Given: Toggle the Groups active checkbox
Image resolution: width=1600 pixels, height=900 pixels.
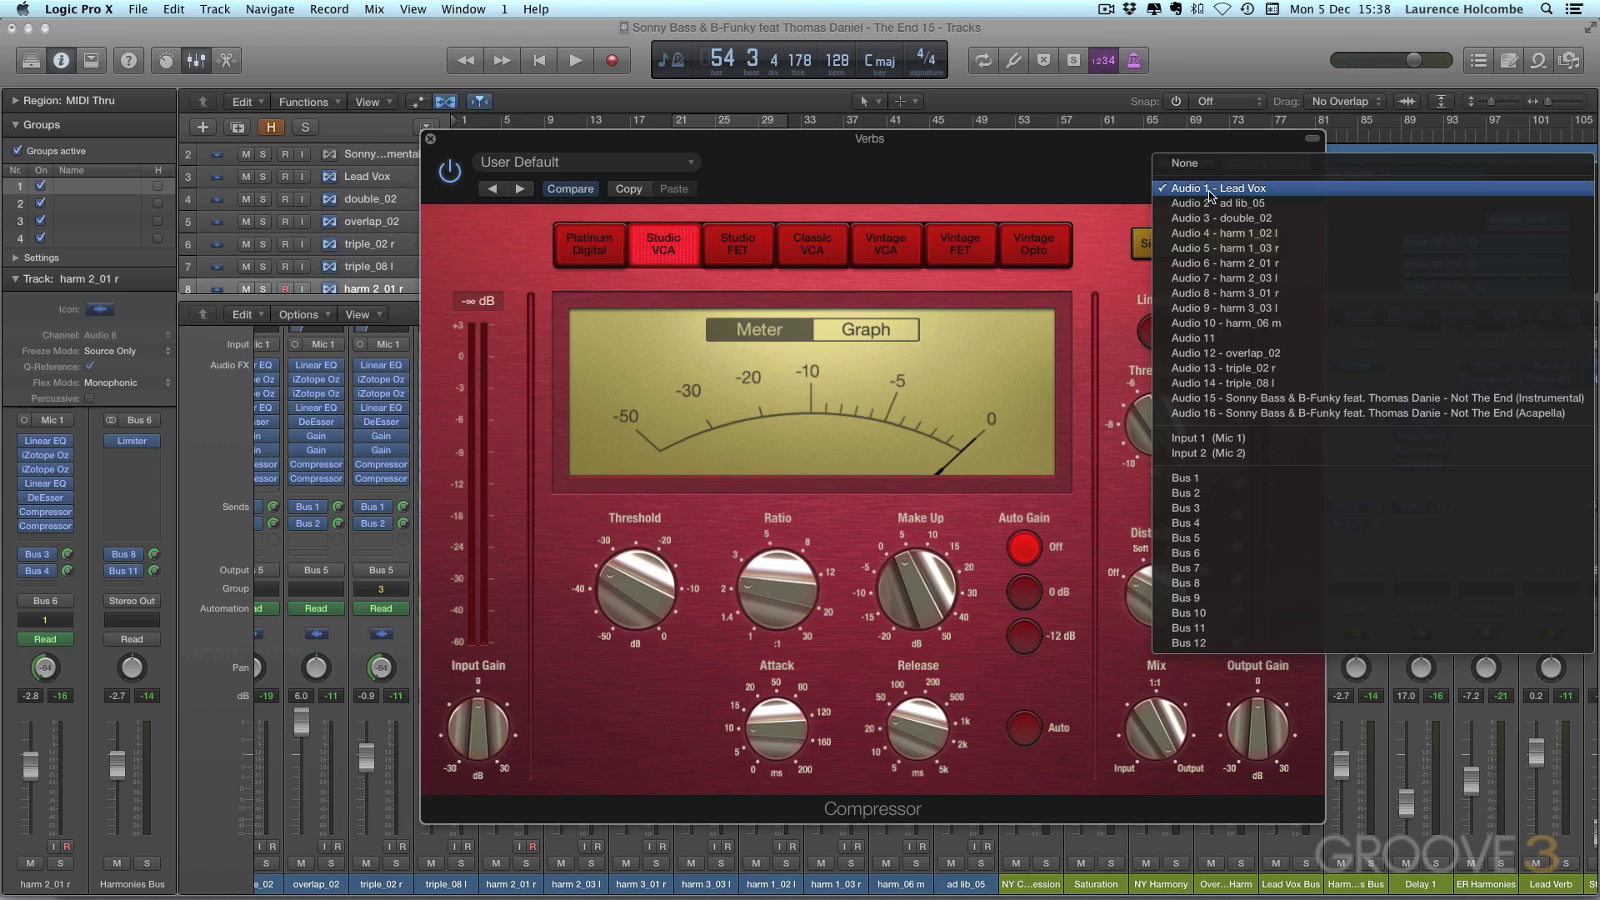Looking at the screenshot, I should (x=17, y=150).
